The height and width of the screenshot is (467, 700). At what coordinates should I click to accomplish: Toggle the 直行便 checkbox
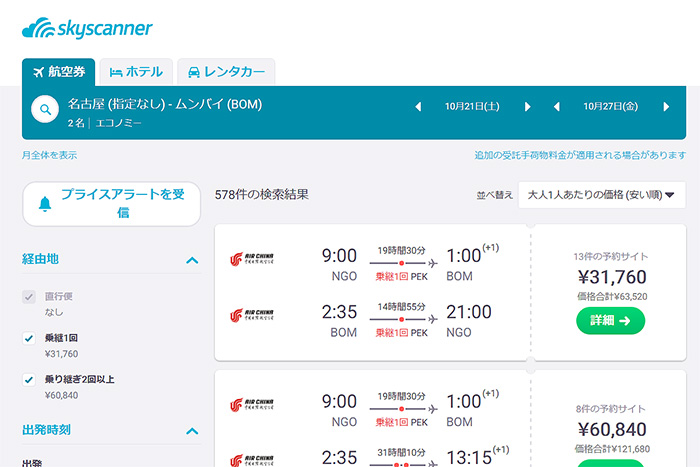[x=29, y=297]
